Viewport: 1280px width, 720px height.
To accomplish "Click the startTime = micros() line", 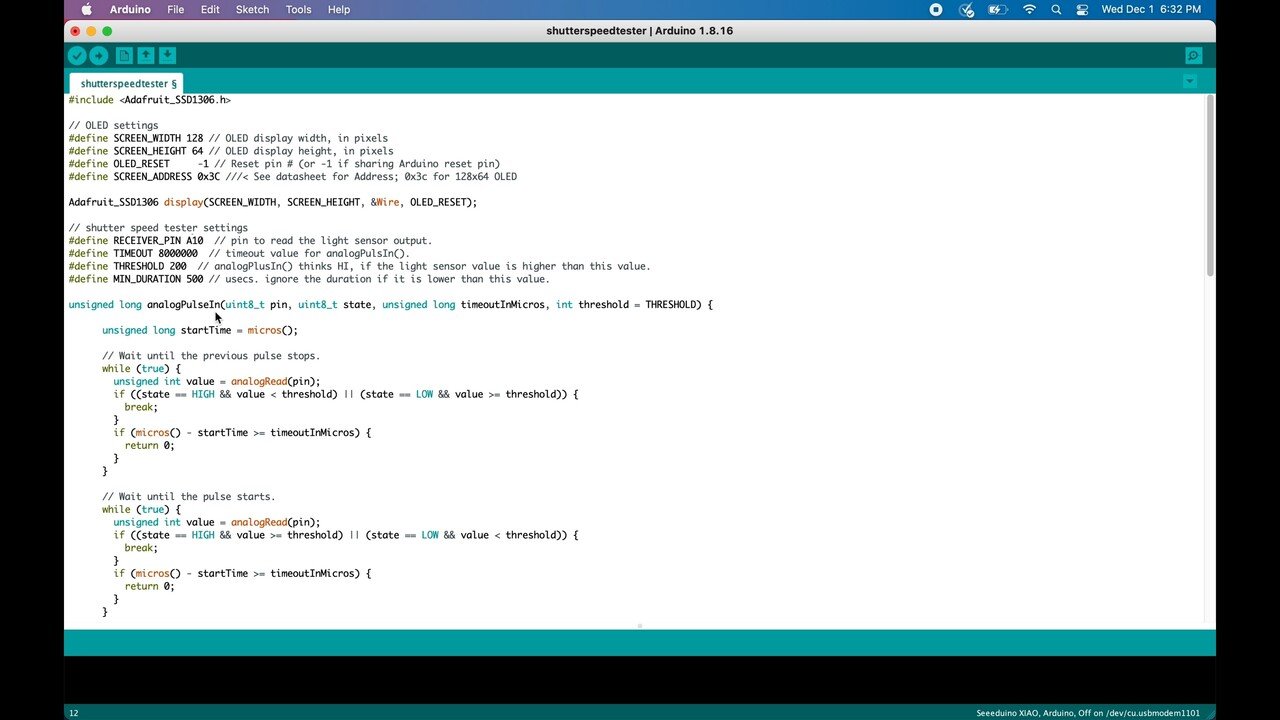I will (x=200, y=330).
